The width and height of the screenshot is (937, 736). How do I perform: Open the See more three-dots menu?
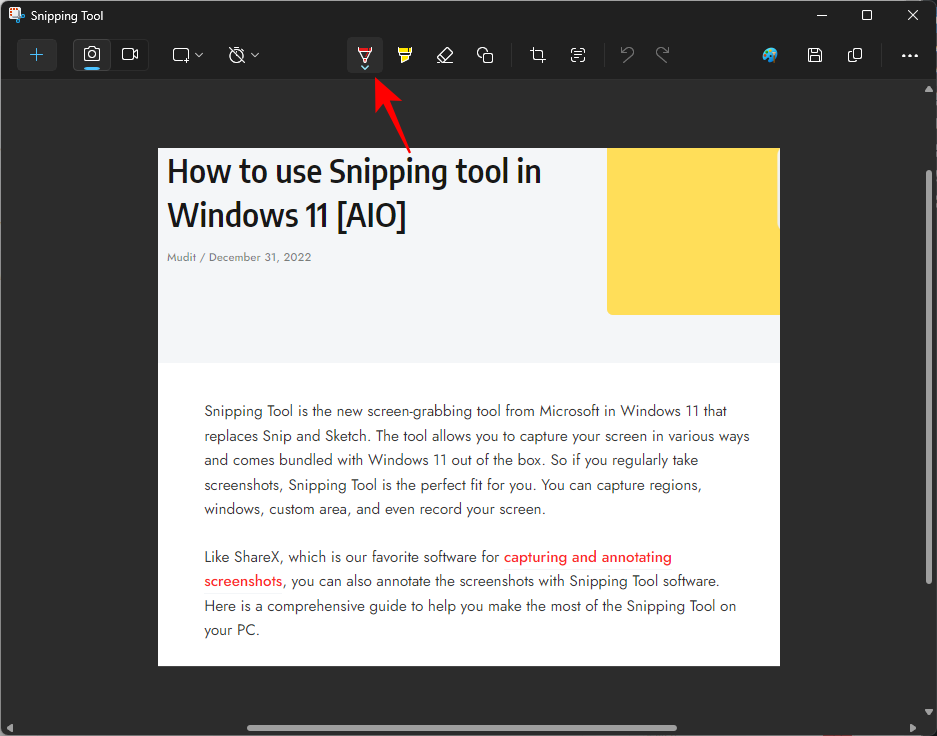910,56
